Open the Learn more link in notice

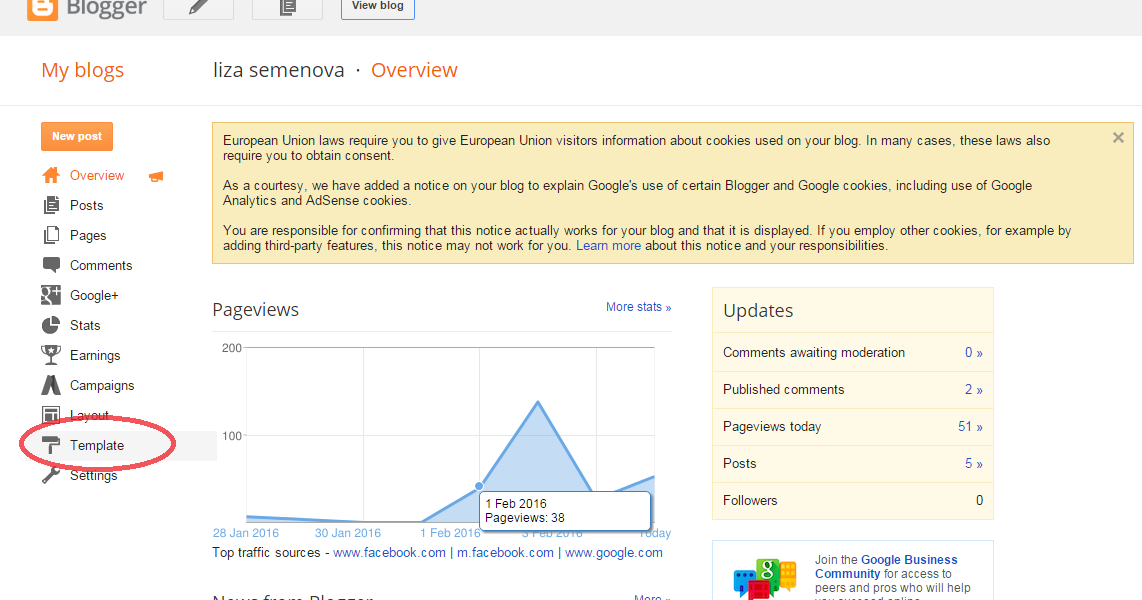608,245
